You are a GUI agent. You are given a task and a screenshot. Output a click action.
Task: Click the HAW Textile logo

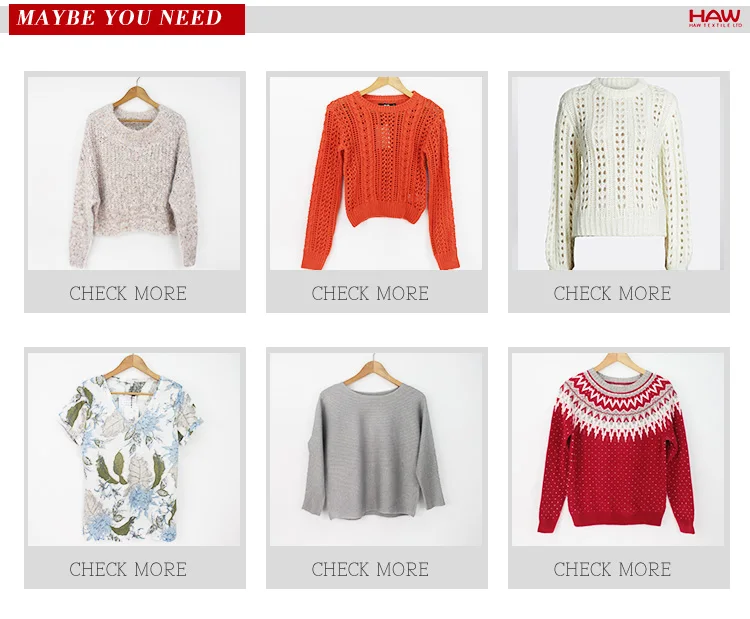point(715,18)
